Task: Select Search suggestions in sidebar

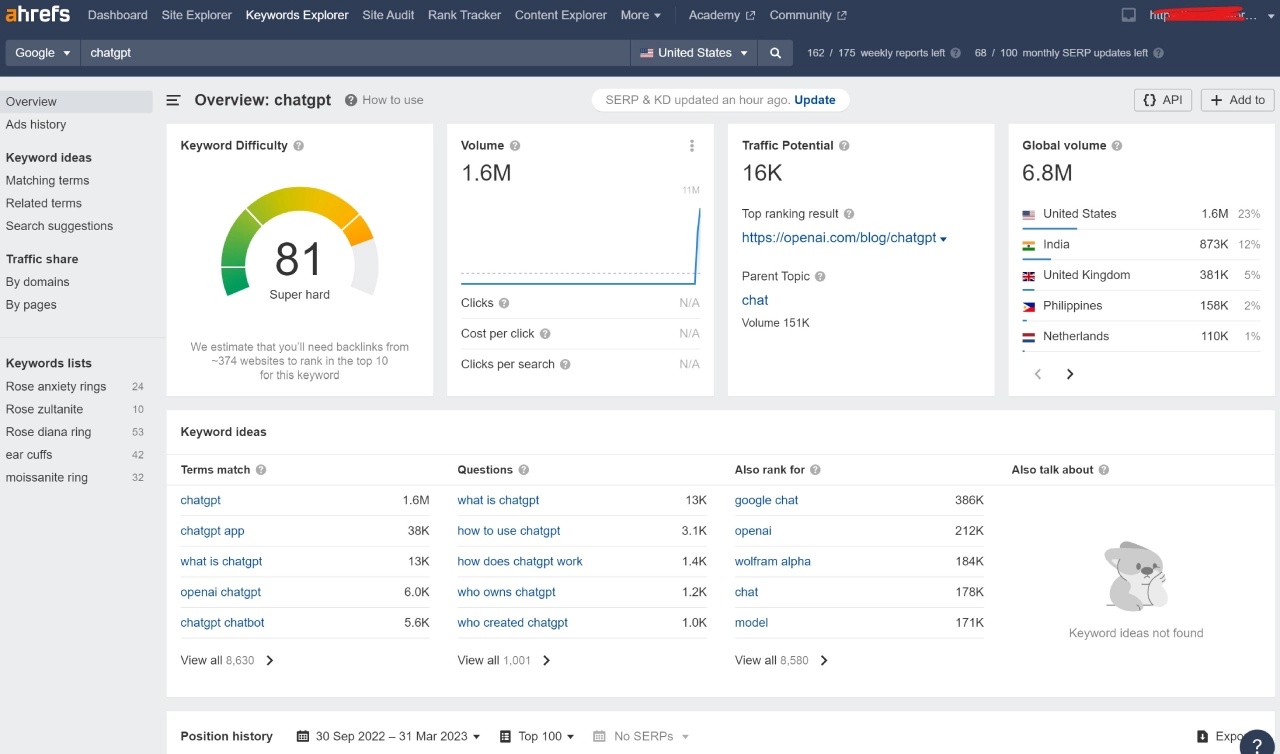Action: tap(59, 227)
